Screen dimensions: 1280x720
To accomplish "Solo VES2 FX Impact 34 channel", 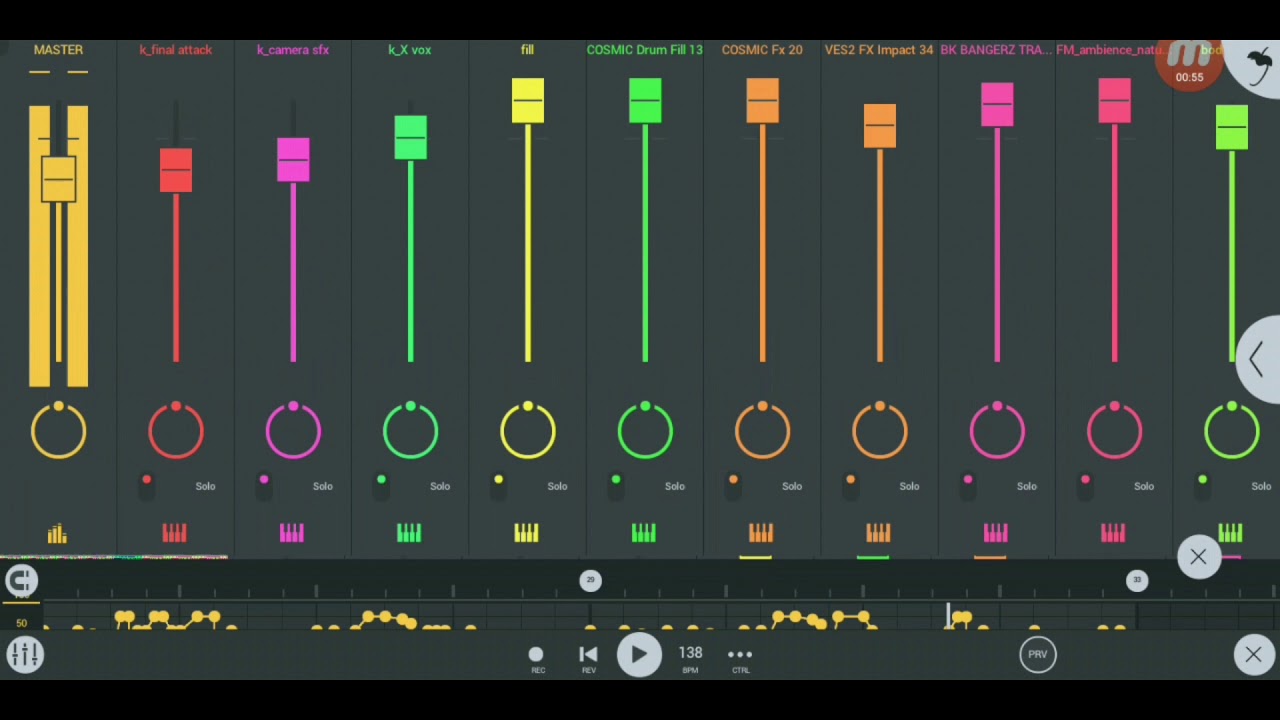I will [x=909, y=486].
